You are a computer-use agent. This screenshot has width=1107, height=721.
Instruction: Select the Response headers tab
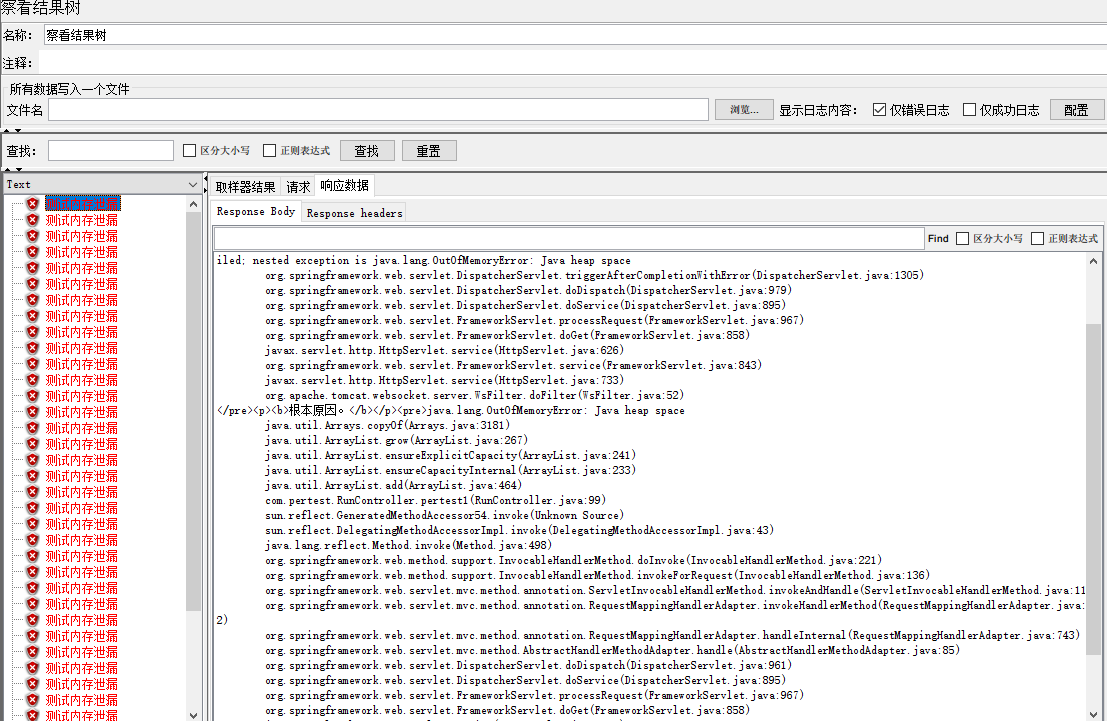pos(354,213)
